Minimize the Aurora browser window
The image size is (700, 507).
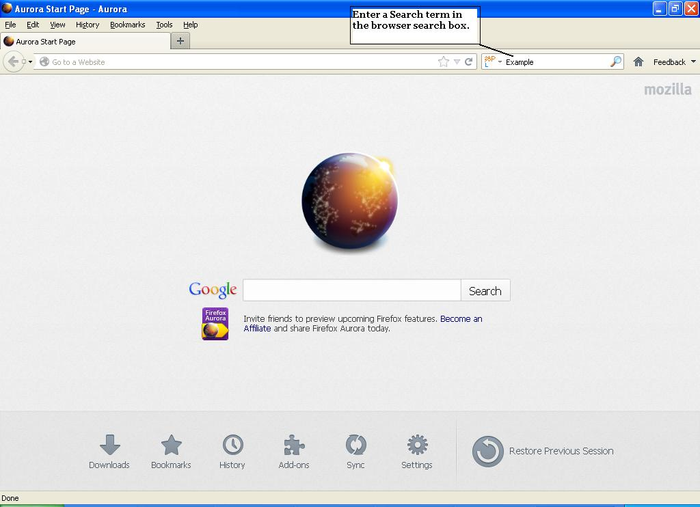(x=659, y=8)
